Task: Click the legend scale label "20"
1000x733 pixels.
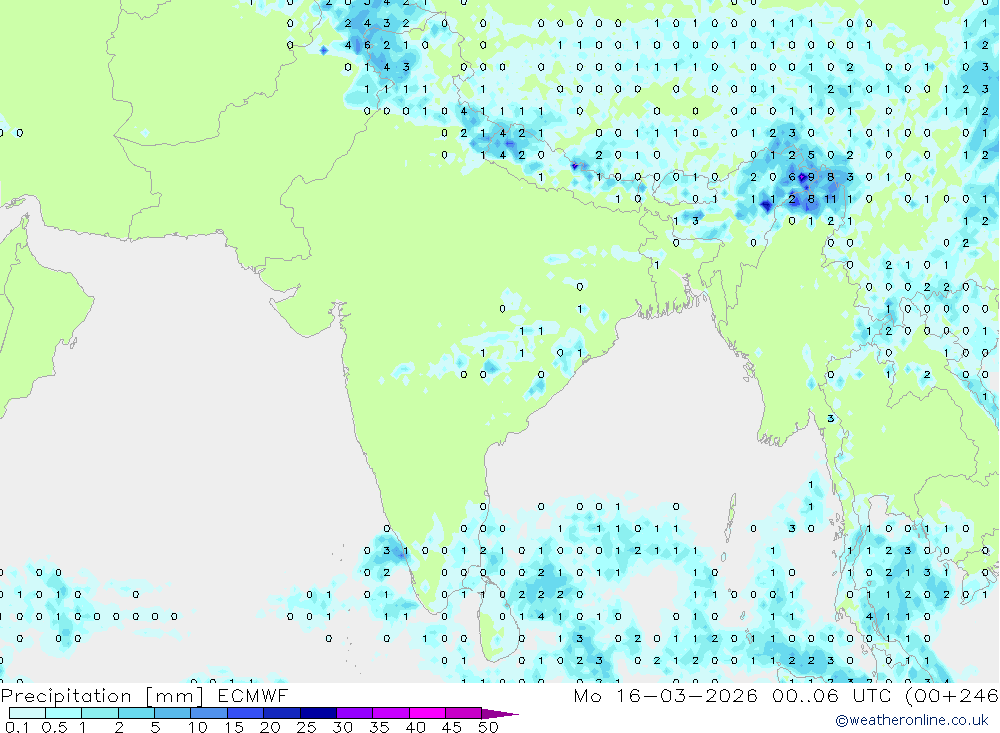Action: (x=270, y=727)
